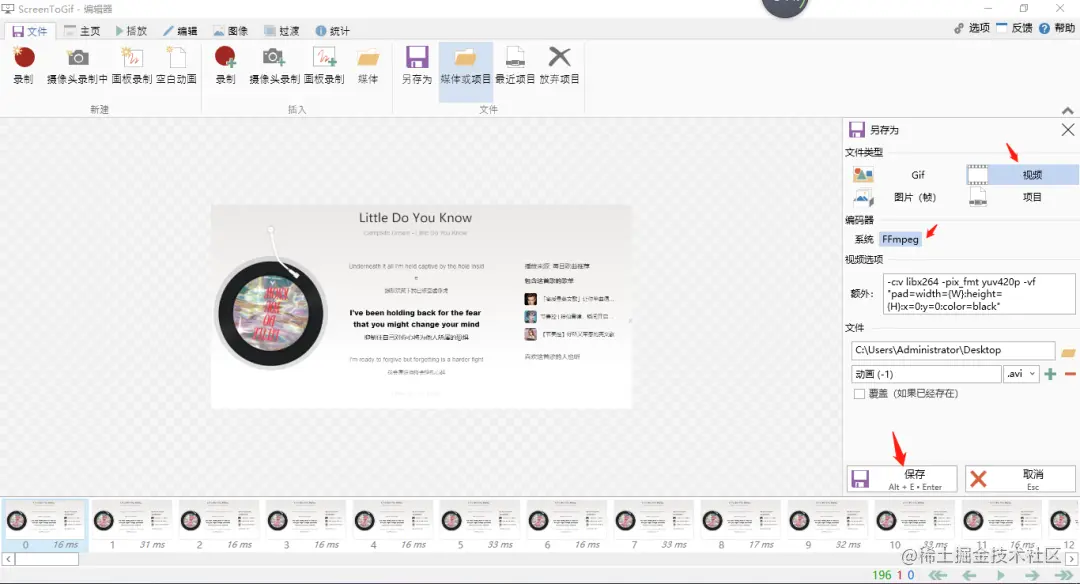Go to previous frame
This screenshot has height=584, width=1080.
pos(969,575)
